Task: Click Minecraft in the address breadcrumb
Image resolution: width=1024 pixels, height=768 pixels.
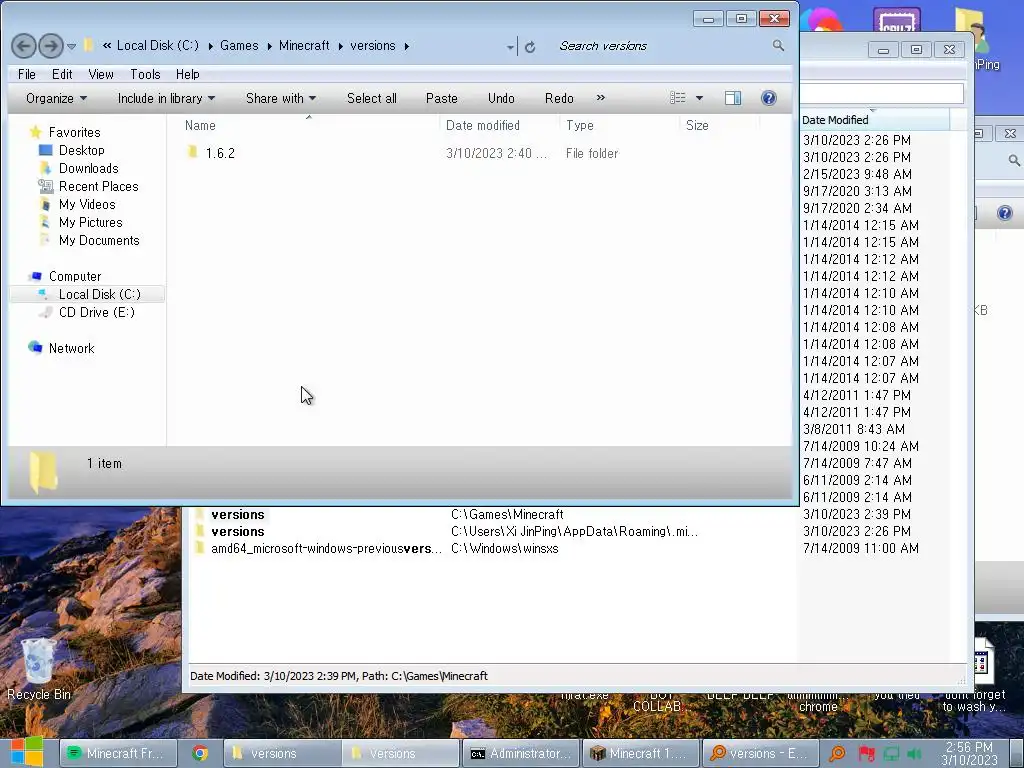Action: coord(304,46)
